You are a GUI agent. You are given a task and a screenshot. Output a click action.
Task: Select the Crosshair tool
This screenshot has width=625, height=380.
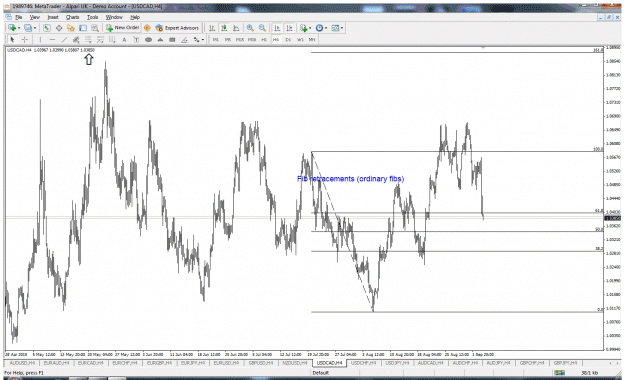click(25, 39)
